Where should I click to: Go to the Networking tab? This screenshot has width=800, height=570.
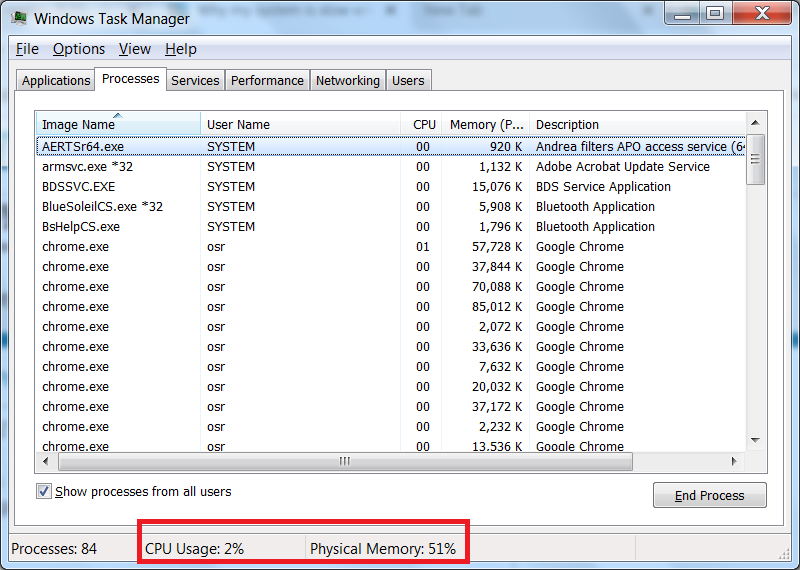[347, 81]
